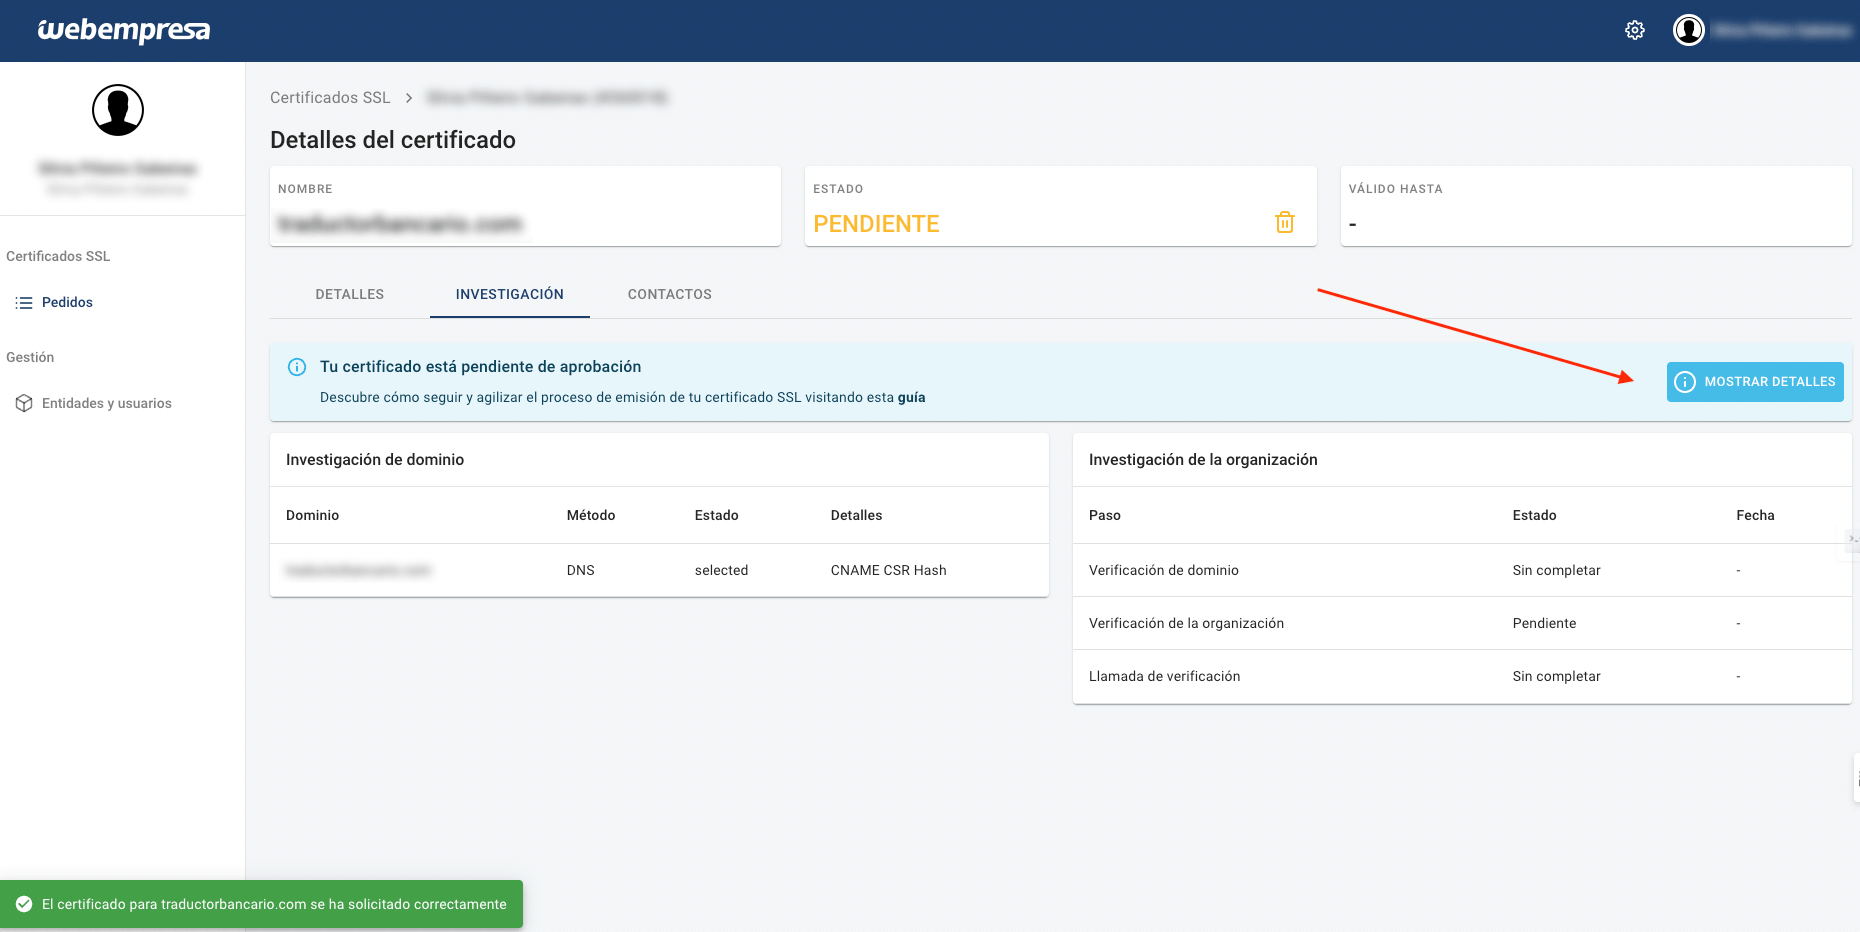Click the Certificados SSL sidebar section label
The image size is (1860, 932).
tap(58, 256)
